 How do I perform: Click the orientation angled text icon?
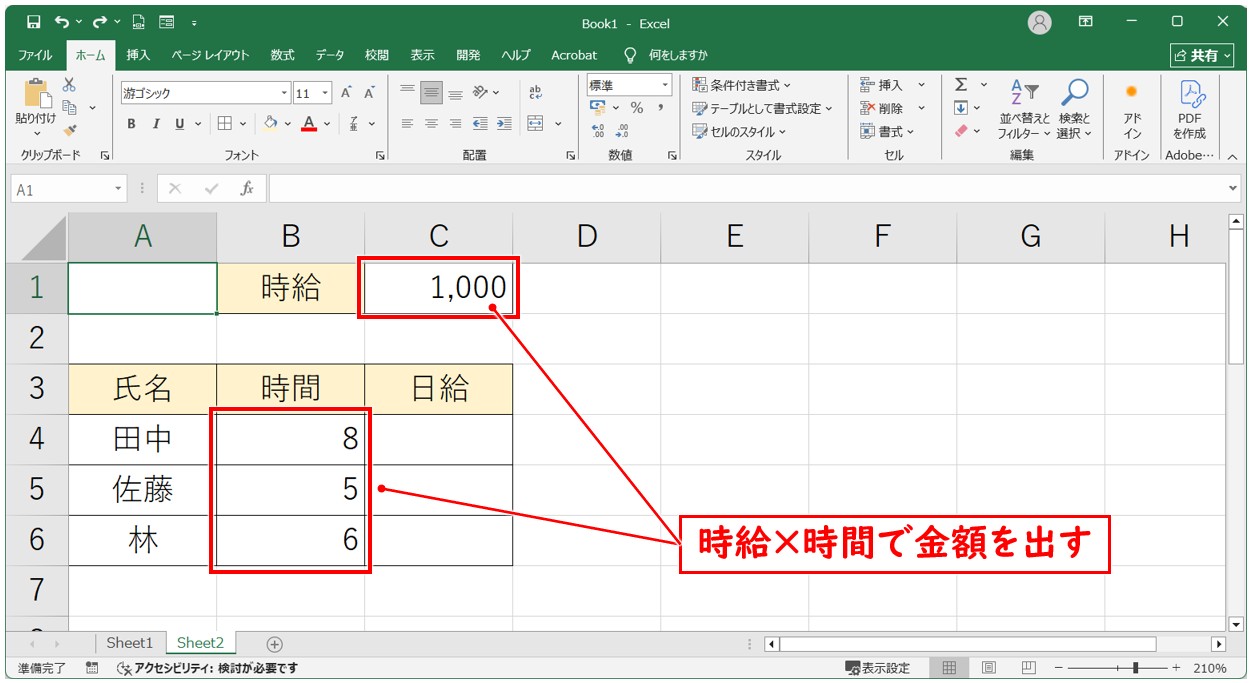(480, 92)
